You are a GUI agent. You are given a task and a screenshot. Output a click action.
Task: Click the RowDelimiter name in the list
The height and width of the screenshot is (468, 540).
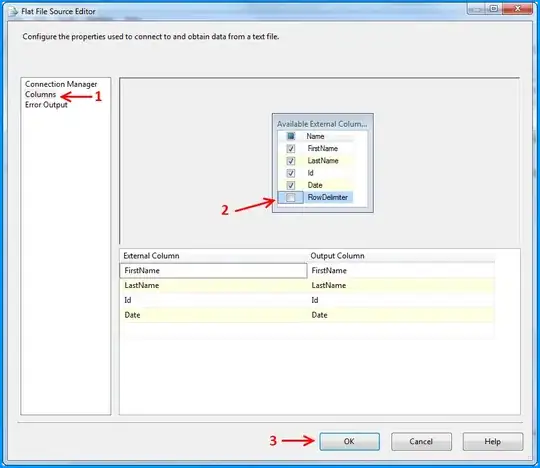(x=328, y=197)
